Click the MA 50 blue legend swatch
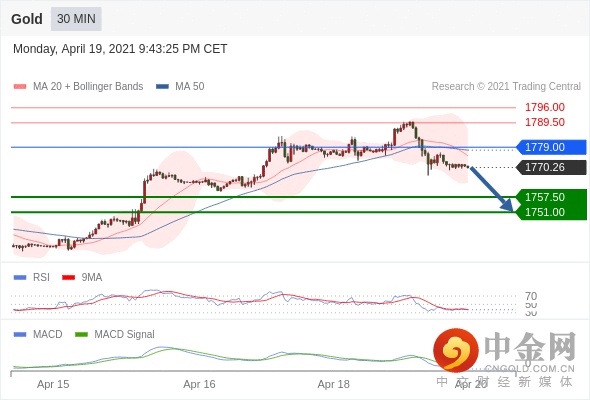This screenshot has width=590, height=400. (x=162, y=87)
